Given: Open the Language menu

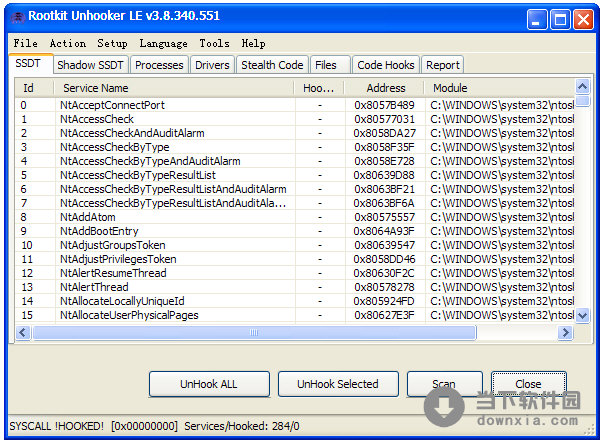Looking at the screenshot, I should (x=163, y=43).
